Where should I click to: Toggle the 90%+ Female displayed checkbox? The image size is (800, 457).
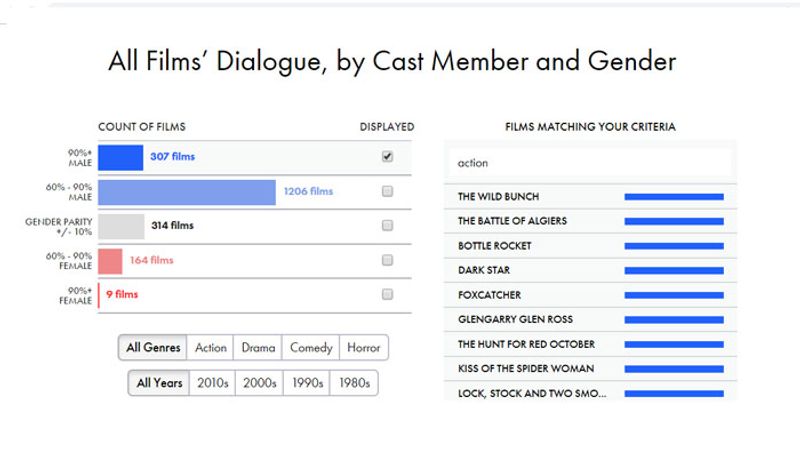387,294
